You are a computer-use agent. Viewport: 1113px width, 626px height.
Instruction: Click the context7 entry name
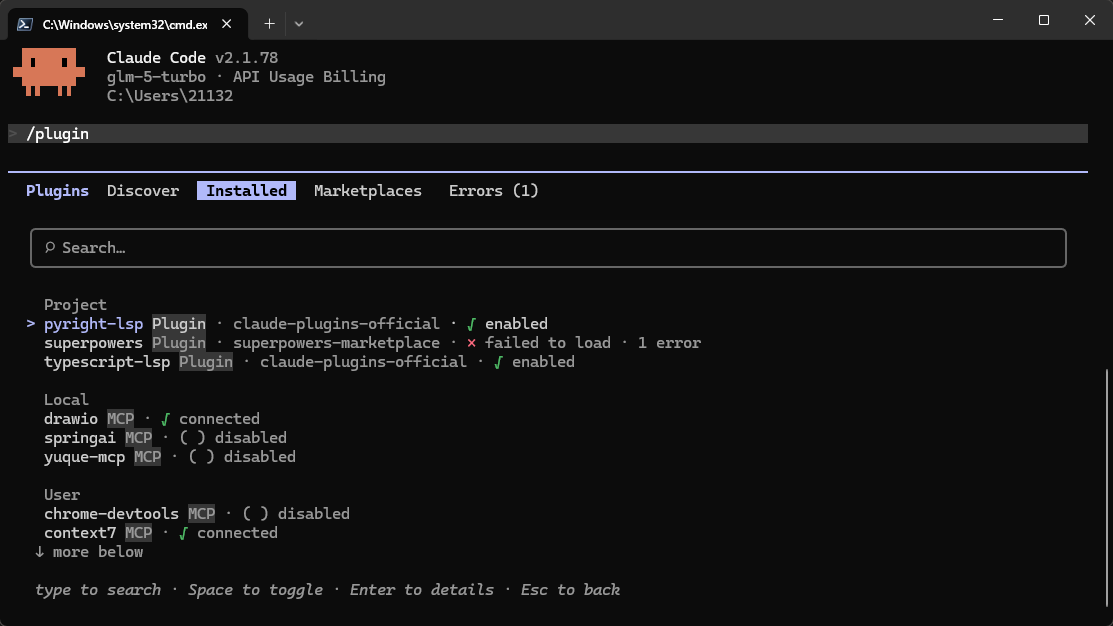coord(80,533)
